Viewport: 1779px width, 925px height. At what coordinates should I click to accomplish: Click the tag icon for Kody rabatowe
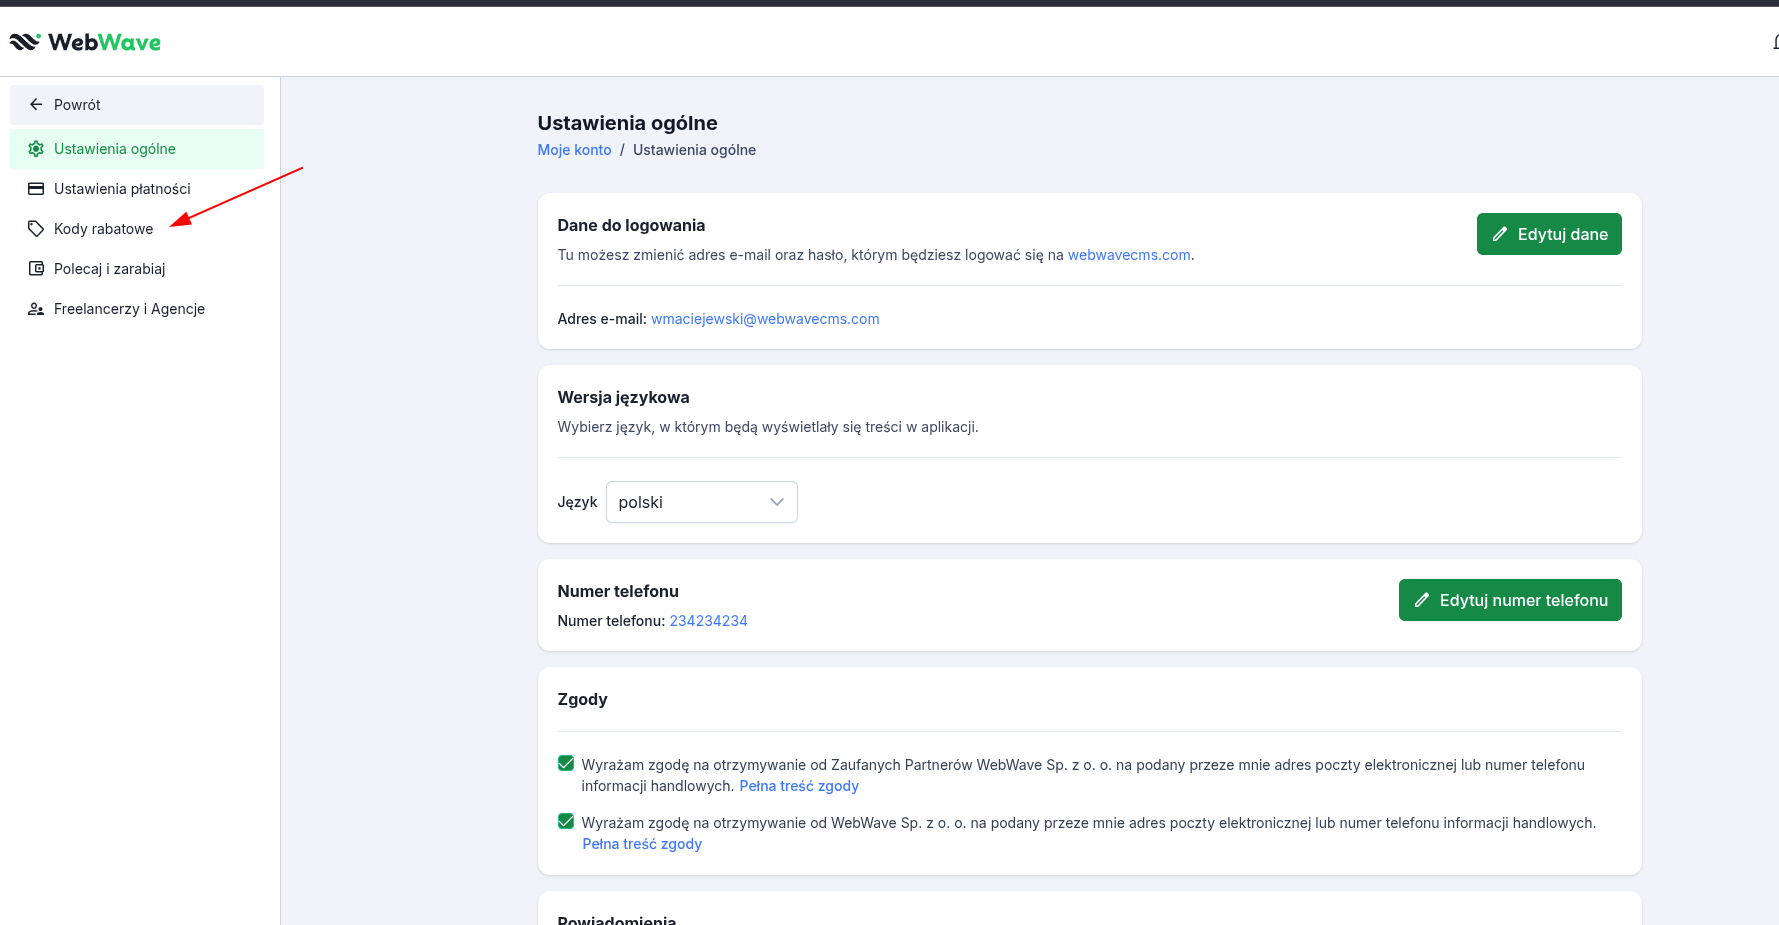(36, 229)
